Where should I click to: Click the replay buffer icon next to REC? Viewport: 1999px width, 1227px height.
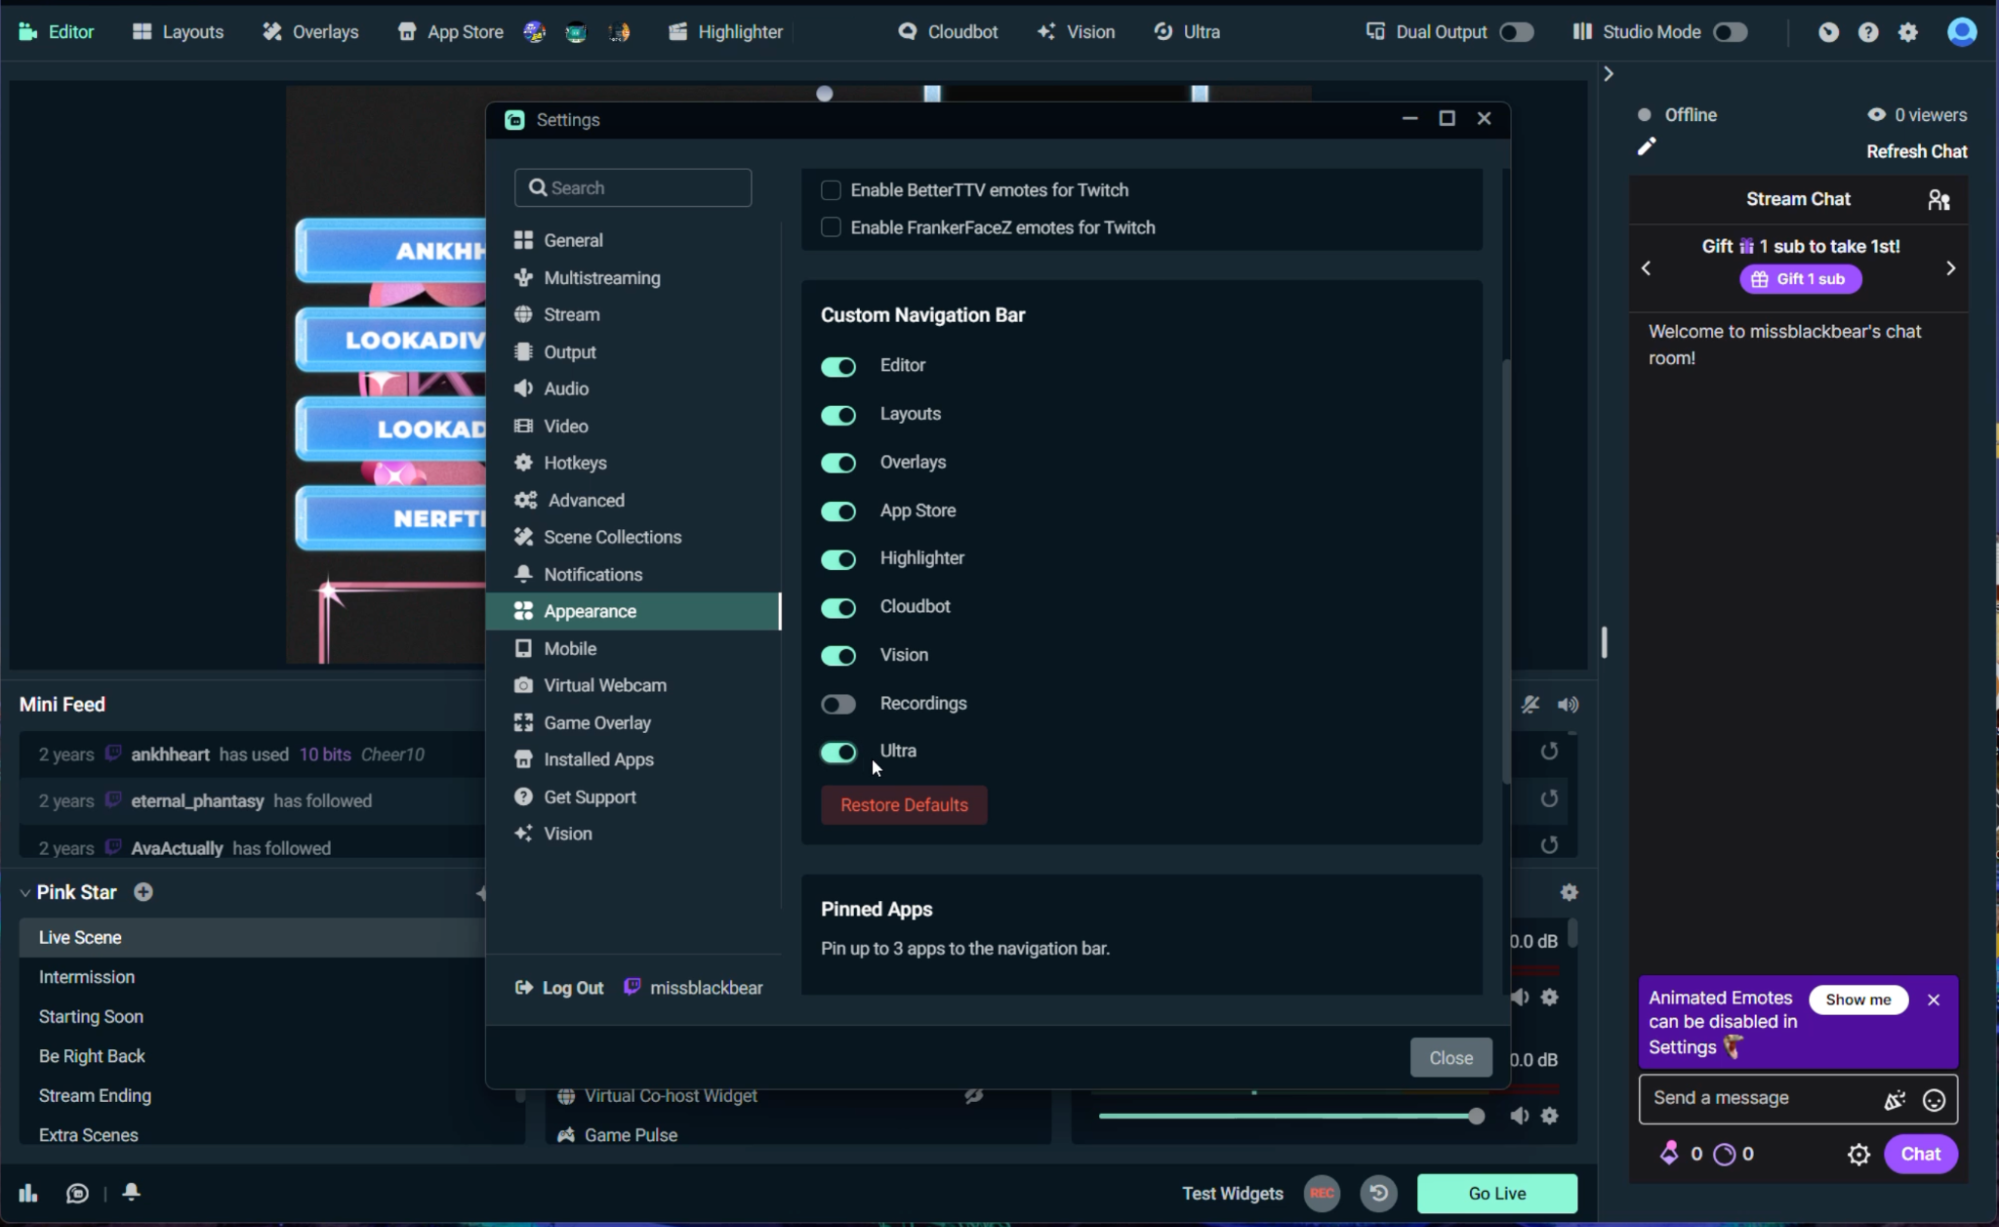pos(1379,1193)
